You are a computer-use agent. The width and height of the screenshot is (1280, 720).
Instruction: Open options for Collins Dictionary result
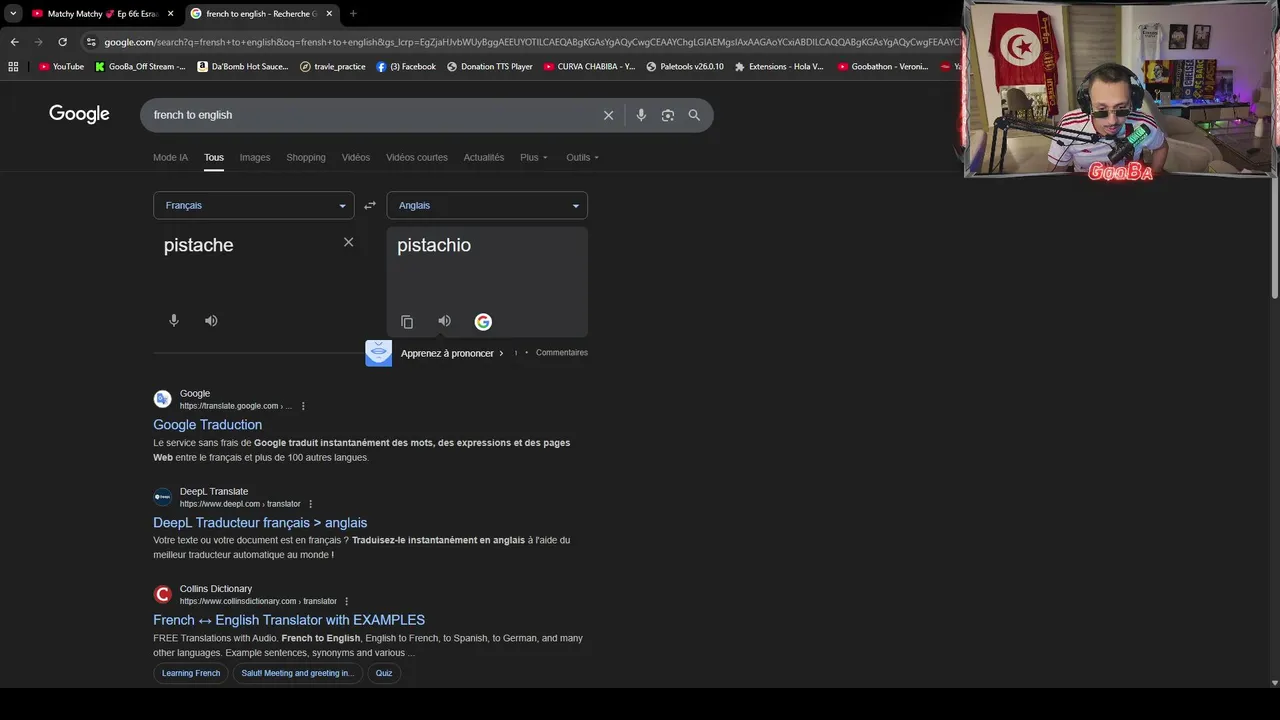click(x=346, y=601)
